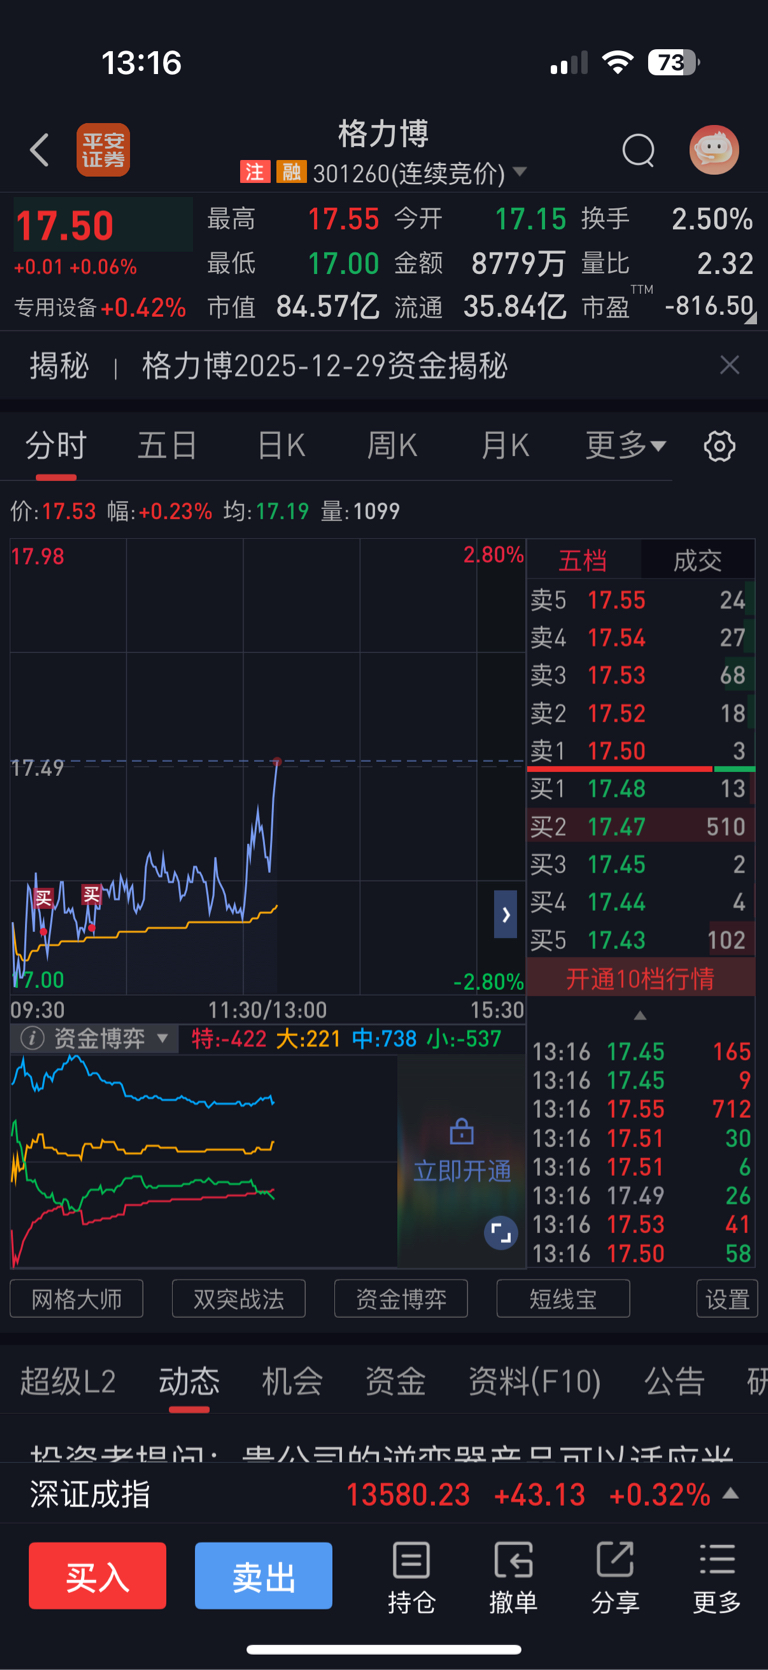Open 格力博2025-12-29资金揭秘 link
Image resolution: width=768 pixels, height=1670 pixels.
coord(325,366)
